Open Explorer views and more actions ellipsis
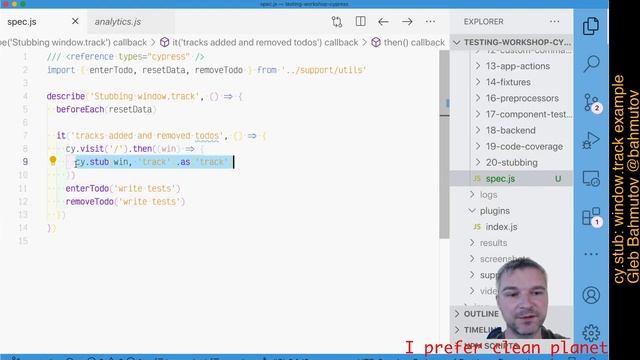This screenshot has height=360, width=640. [554, 22]
